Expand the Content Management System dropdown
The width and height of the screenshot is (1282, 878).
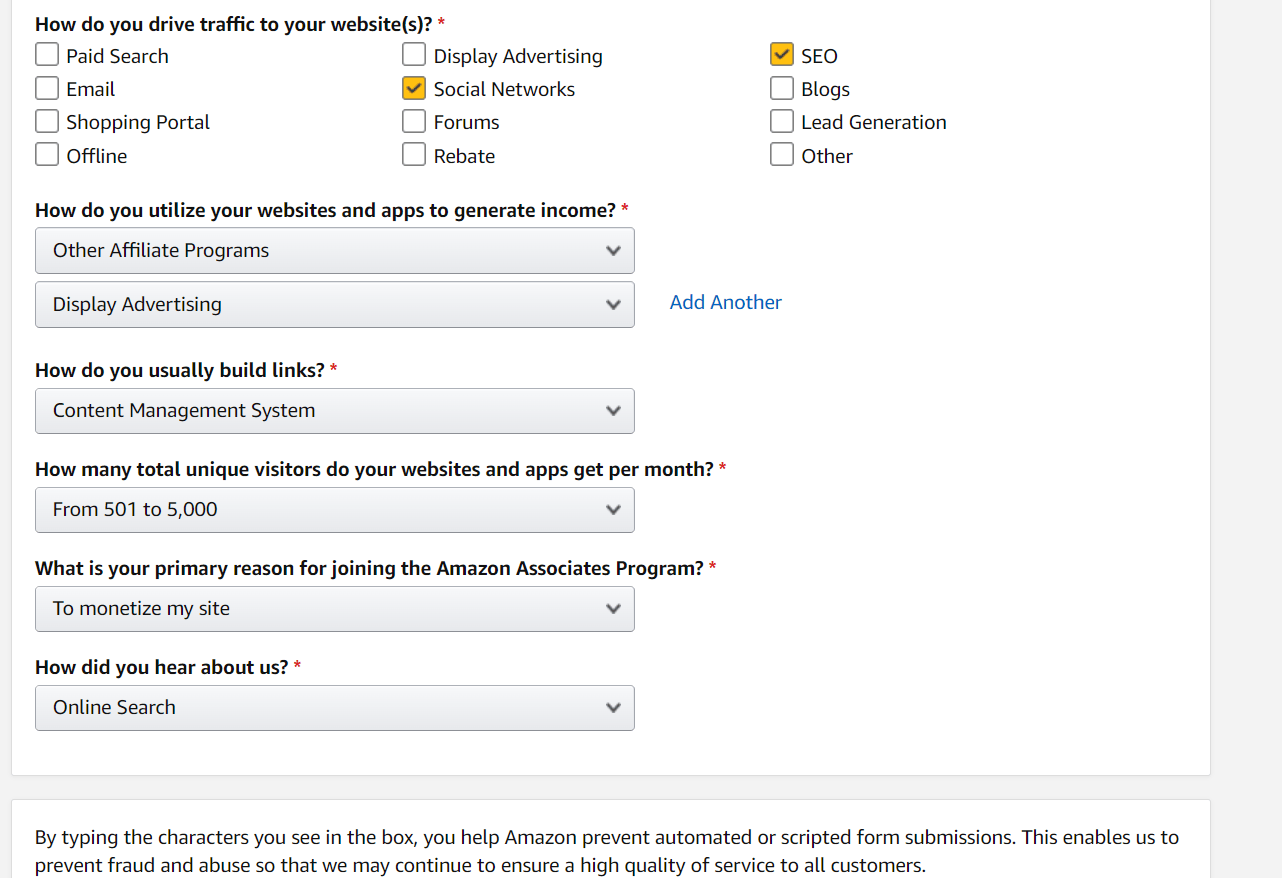(335, 410)
